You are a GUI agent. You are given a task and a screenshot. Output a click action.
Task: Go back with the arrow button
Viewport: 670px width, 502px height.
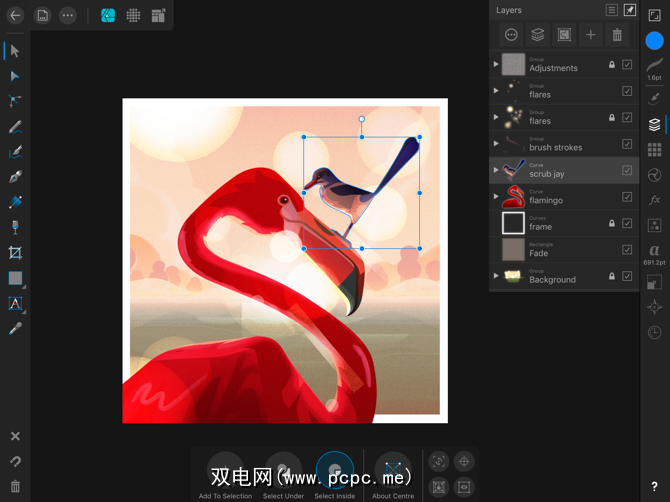click(x=15, y=16)
